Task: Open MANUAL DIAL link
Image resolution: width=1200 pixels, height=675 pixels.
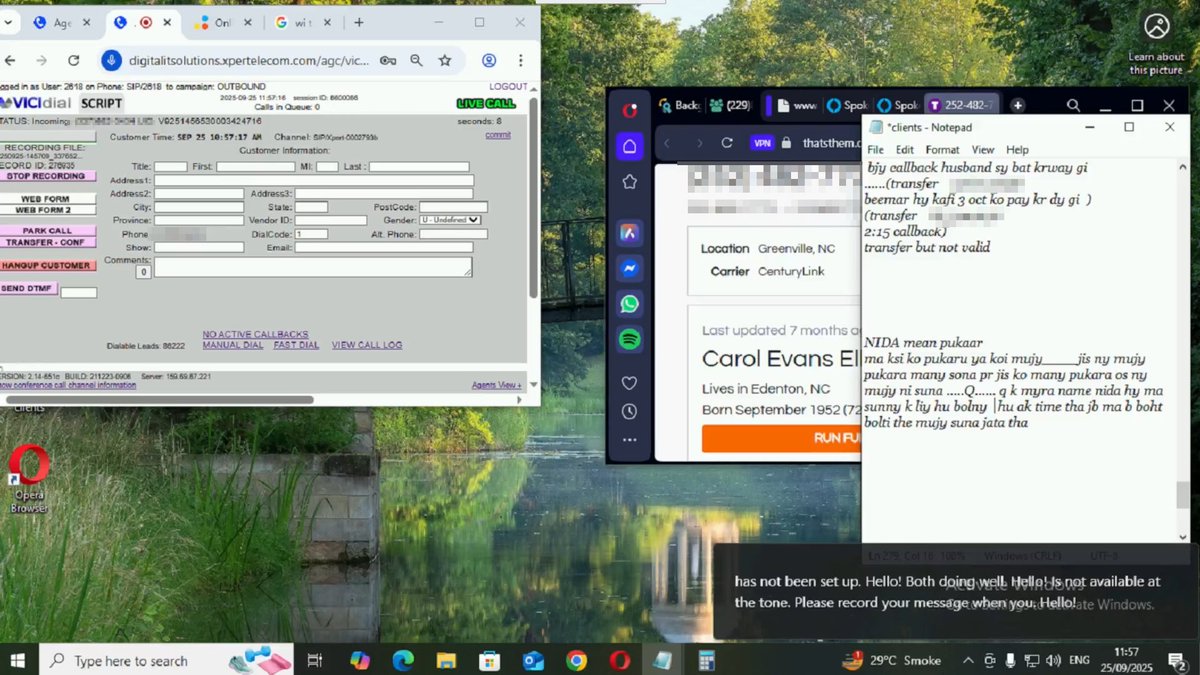Action: pyautogui.click(x=233, y=345)
